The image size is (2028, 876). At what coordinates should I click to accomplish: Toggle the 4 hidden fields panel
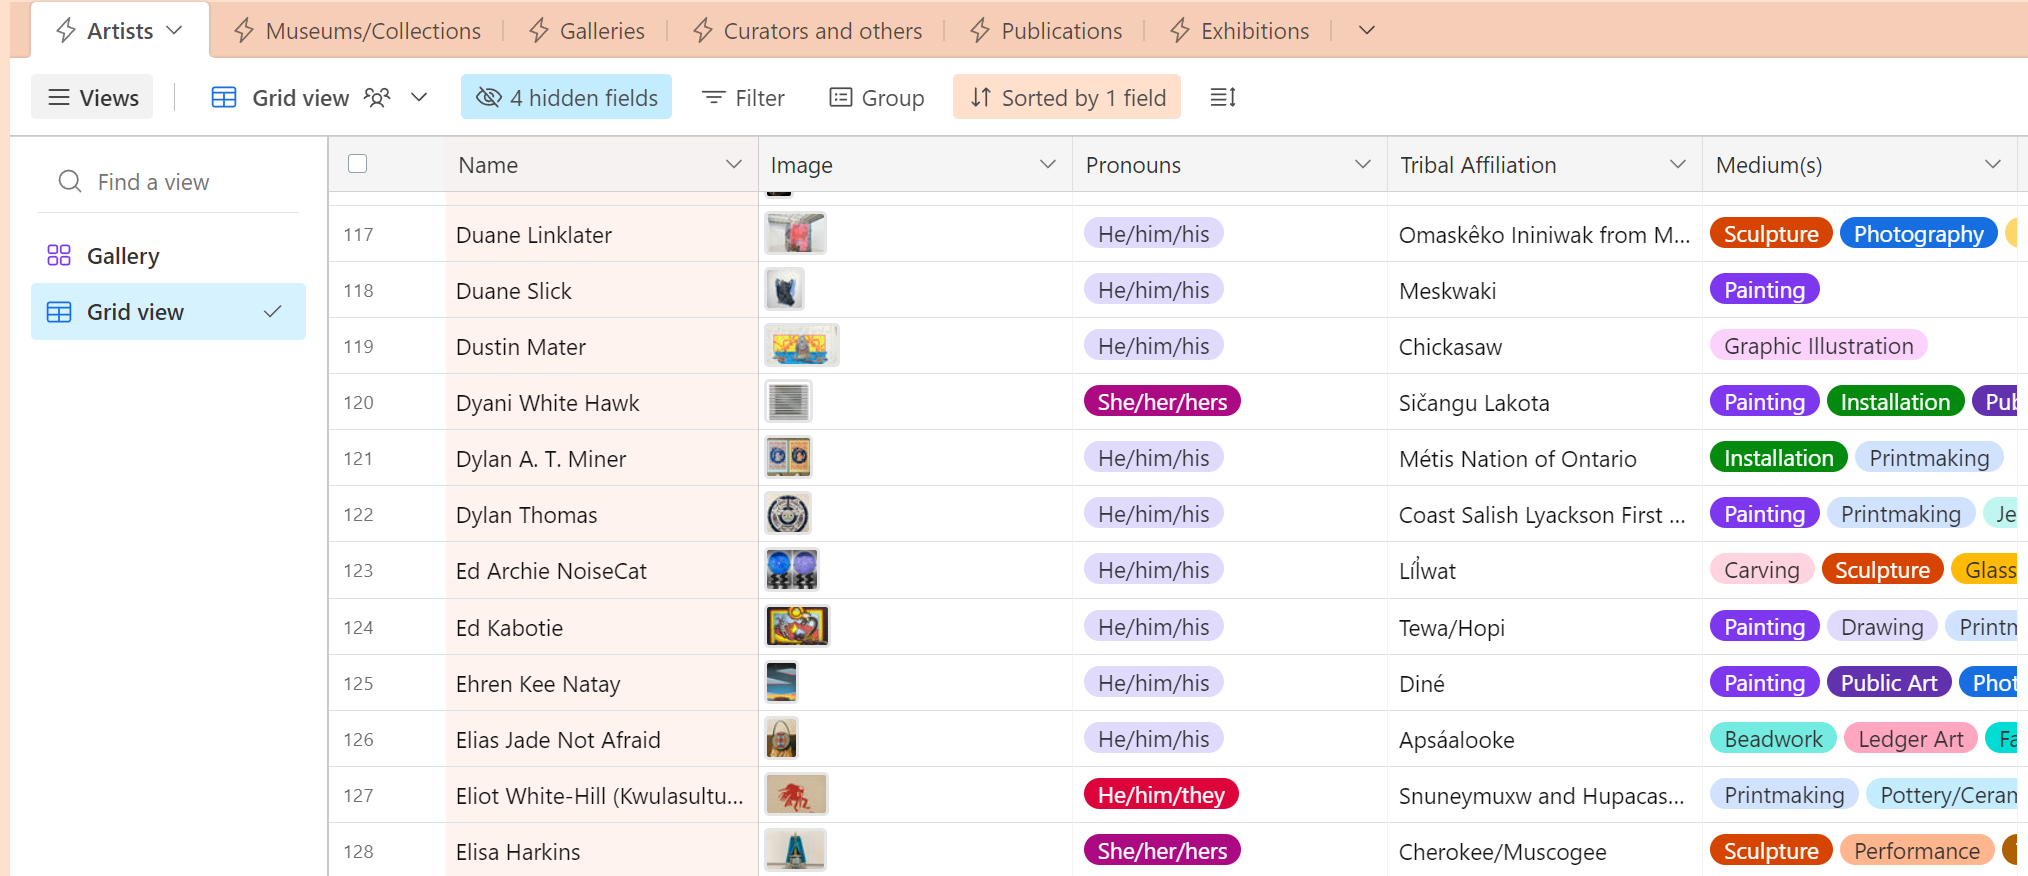(x=567, y=97)
